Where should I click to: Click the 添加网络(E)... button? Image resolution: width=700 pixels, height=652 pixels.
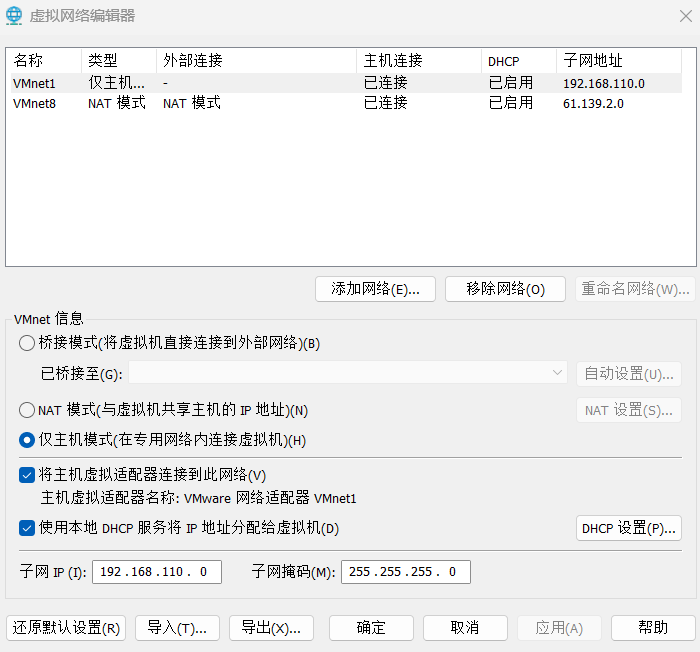tap(375, 289)
